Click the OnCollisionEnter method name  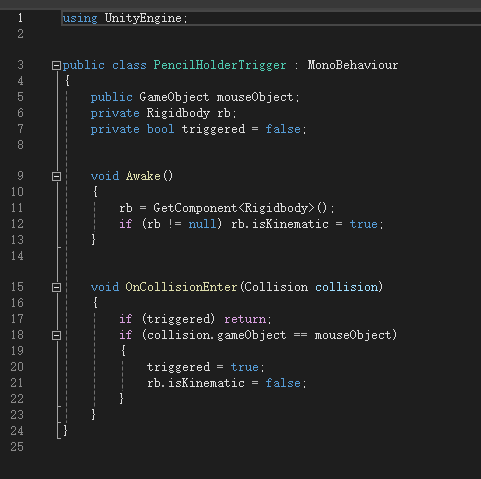(181, 287)
